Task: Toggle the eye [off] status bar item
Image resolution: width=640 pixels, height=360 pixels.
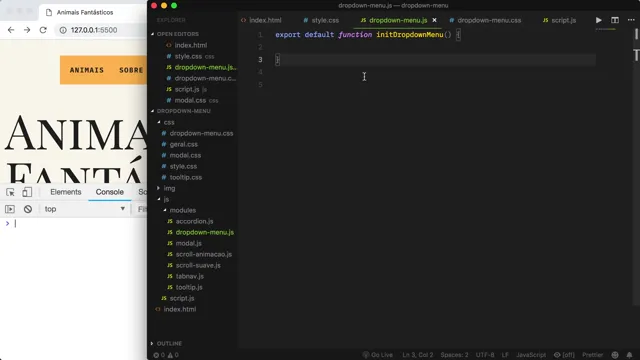Action: pyautogui.click(x=564, y=355)
